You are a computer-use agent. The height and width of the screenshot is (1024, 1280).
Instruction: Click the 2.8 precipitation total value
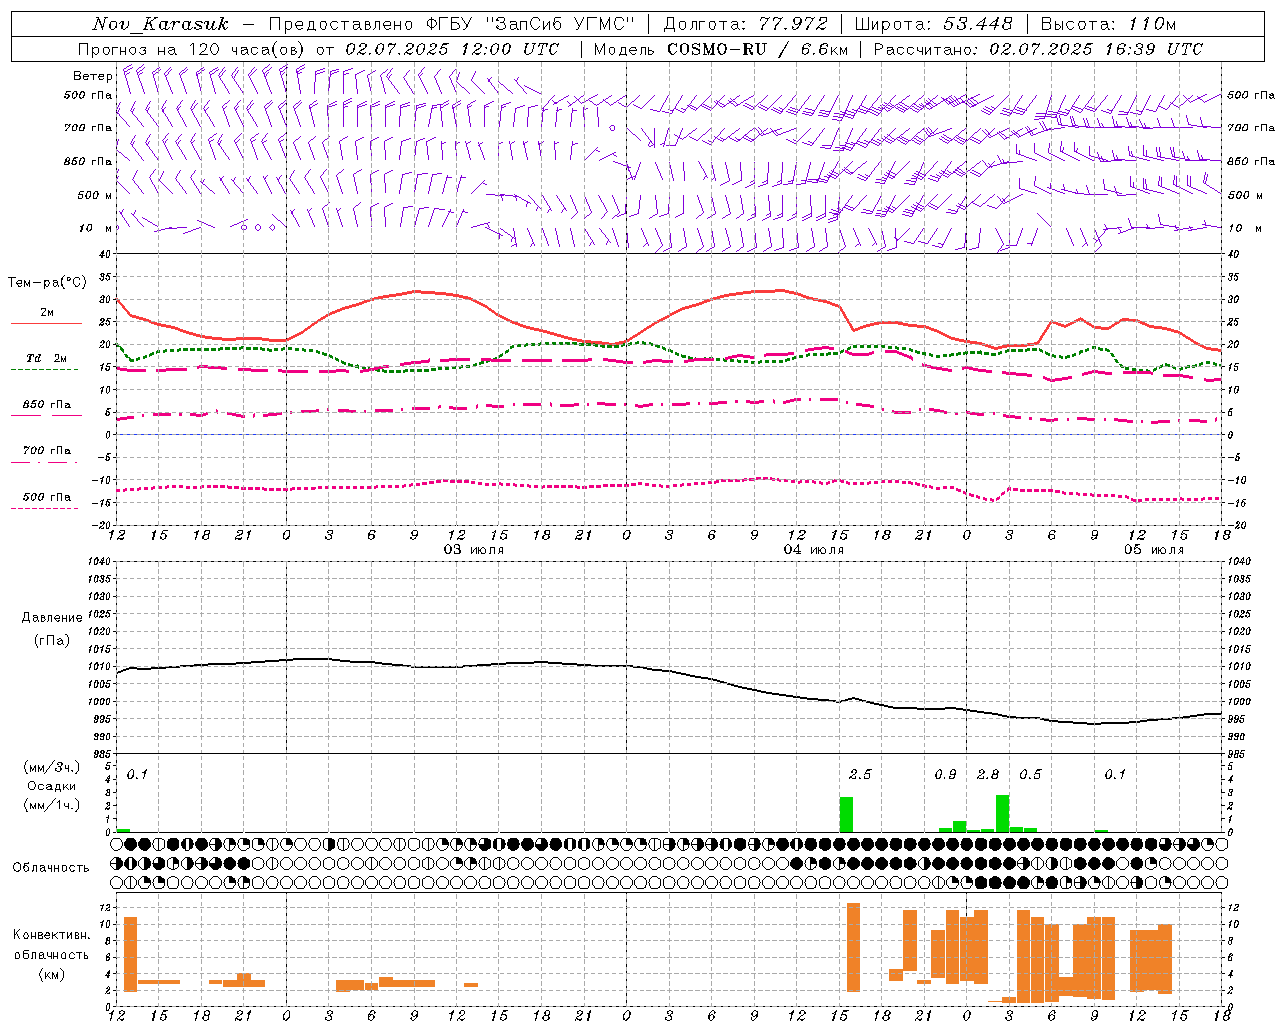[988, 775]
